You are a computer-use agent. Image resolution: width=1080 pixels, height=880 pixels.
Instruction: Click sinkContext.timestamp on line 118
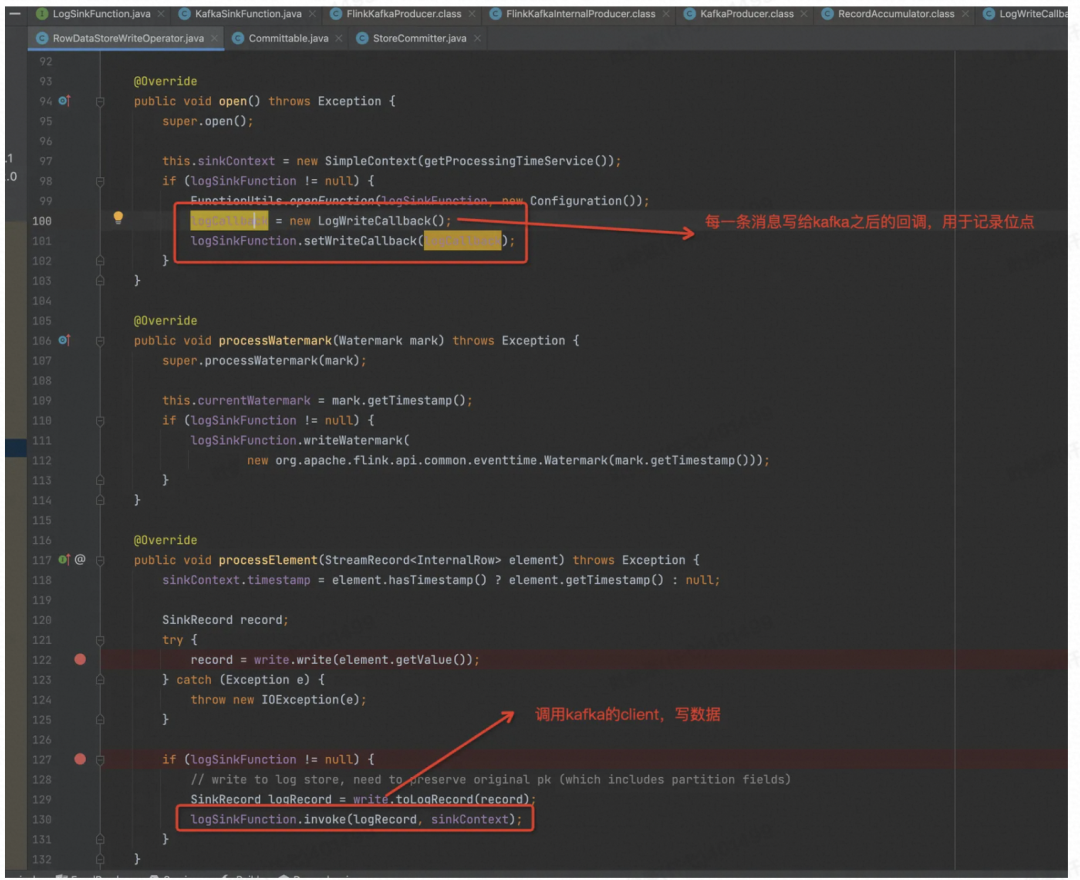click(x=236, y=580)
